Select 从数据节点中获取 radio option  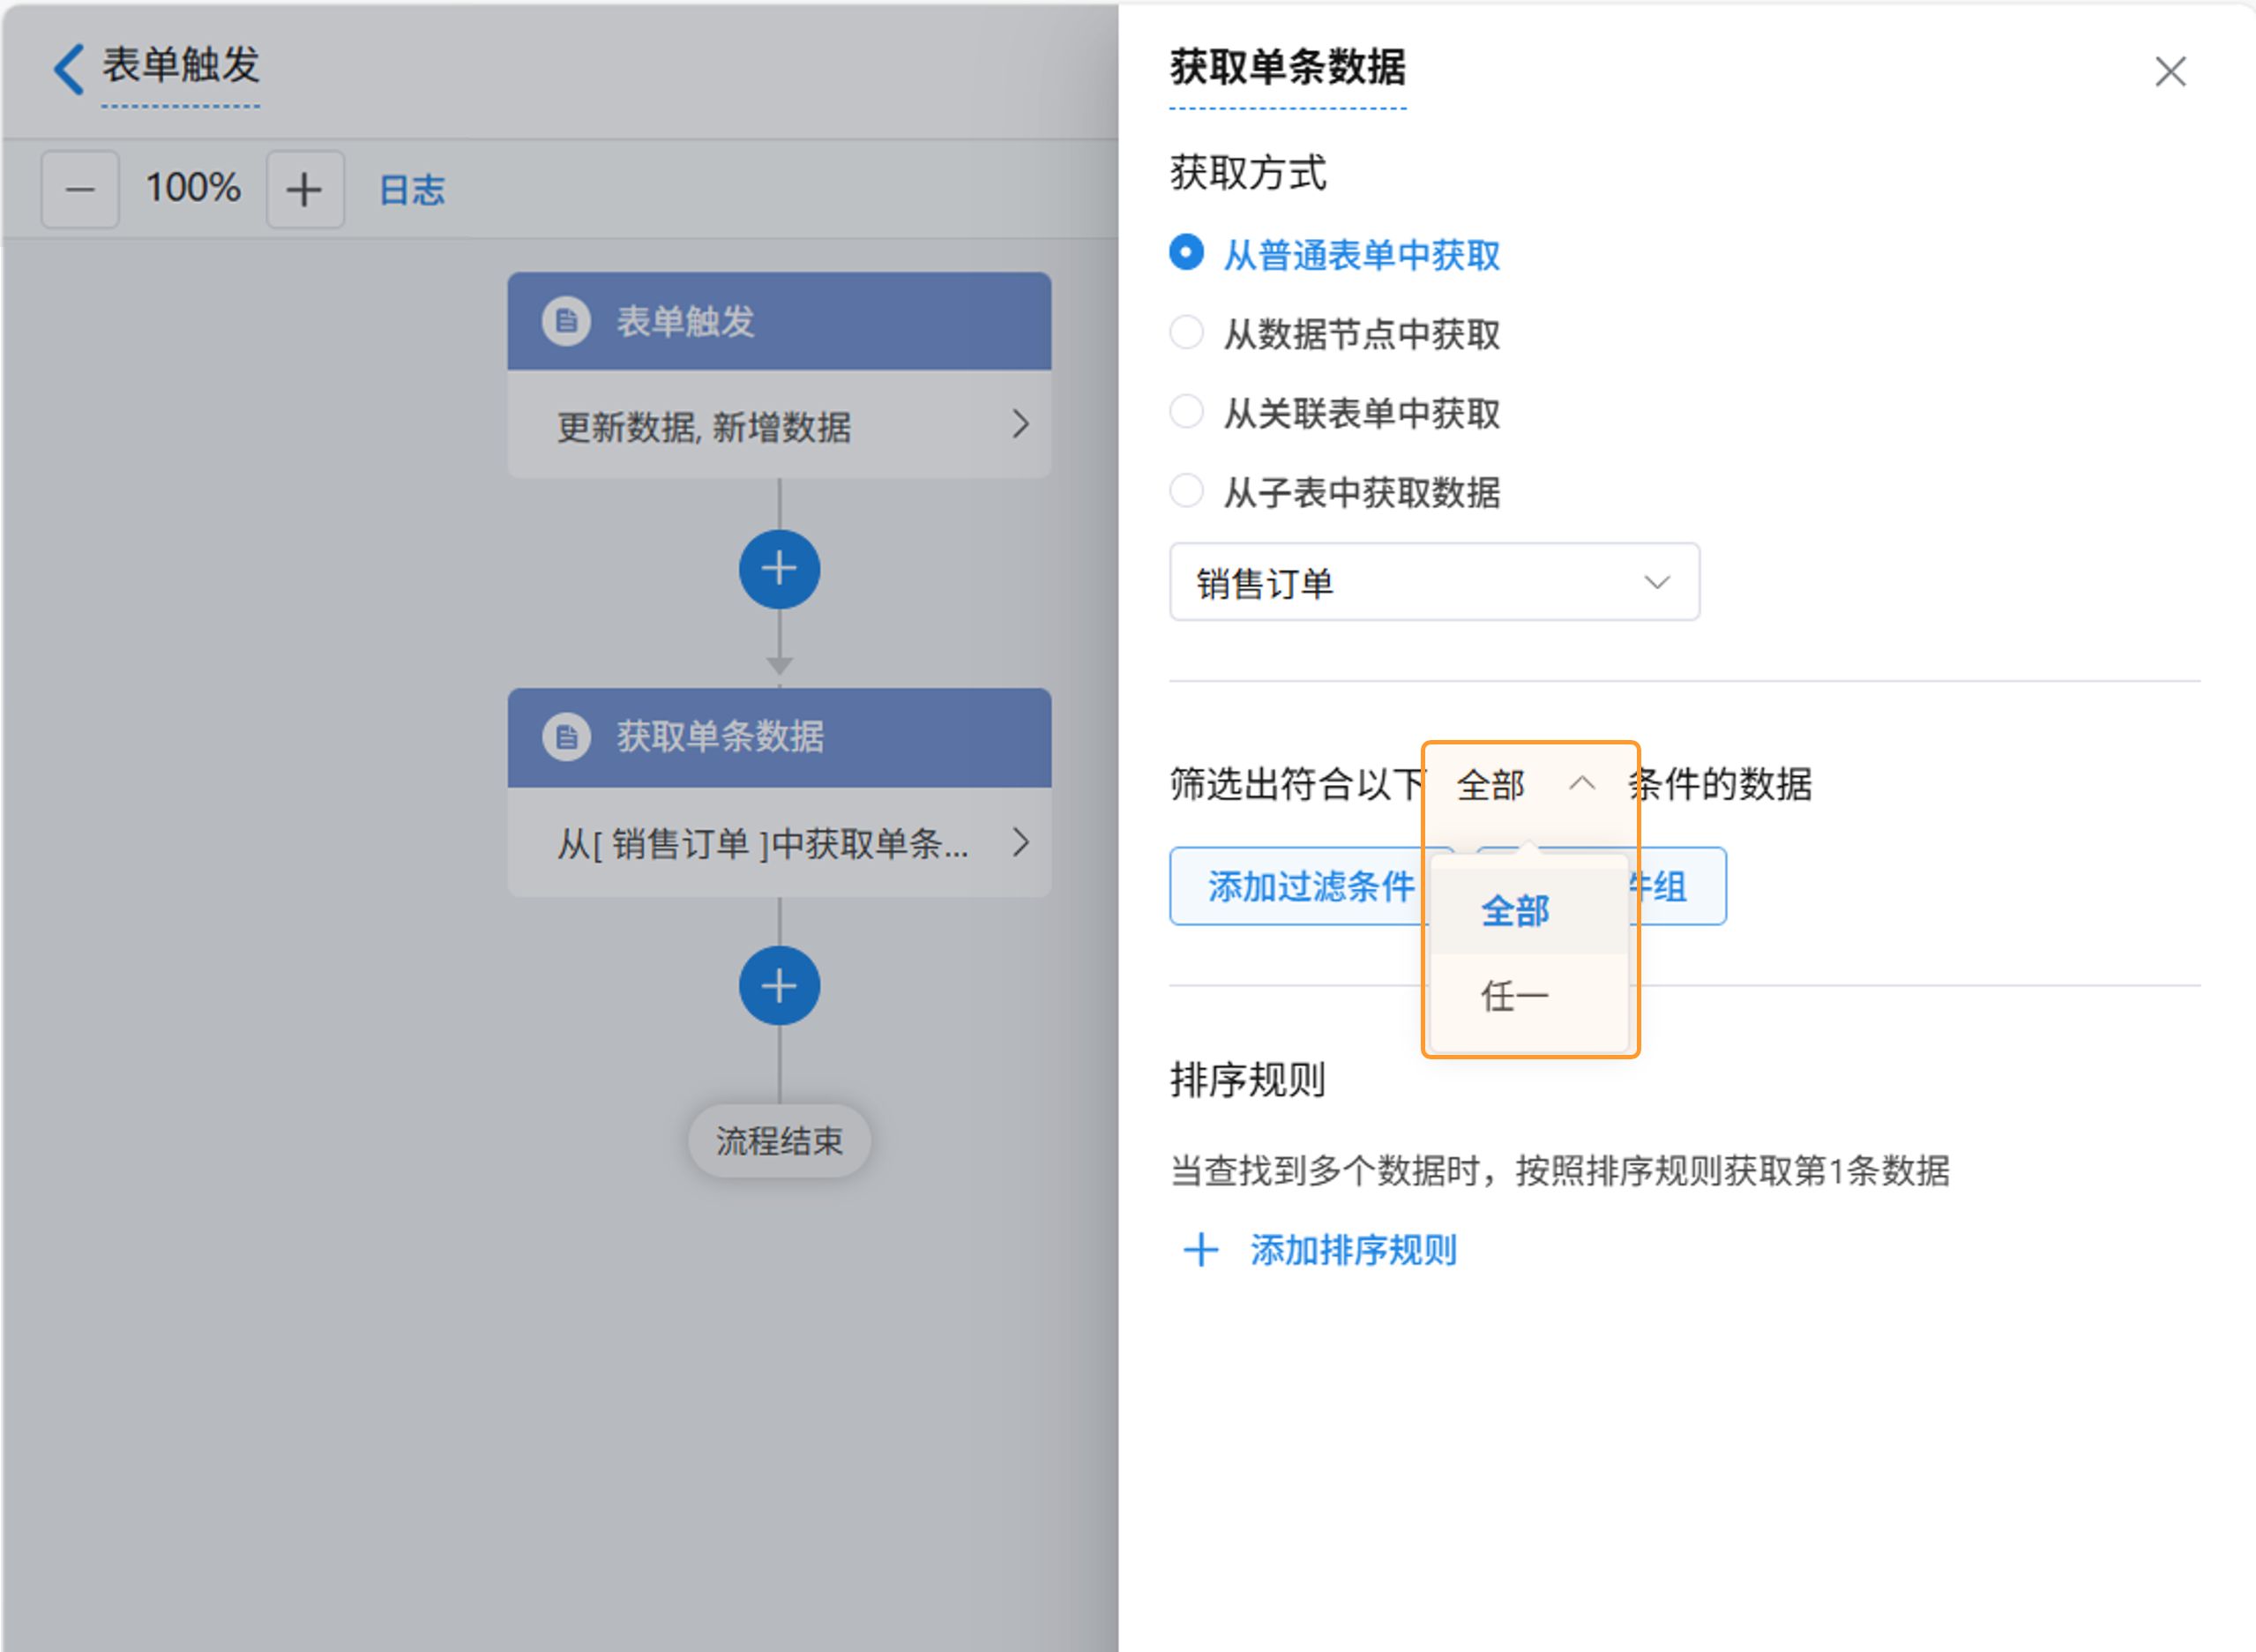[1186, 333]
